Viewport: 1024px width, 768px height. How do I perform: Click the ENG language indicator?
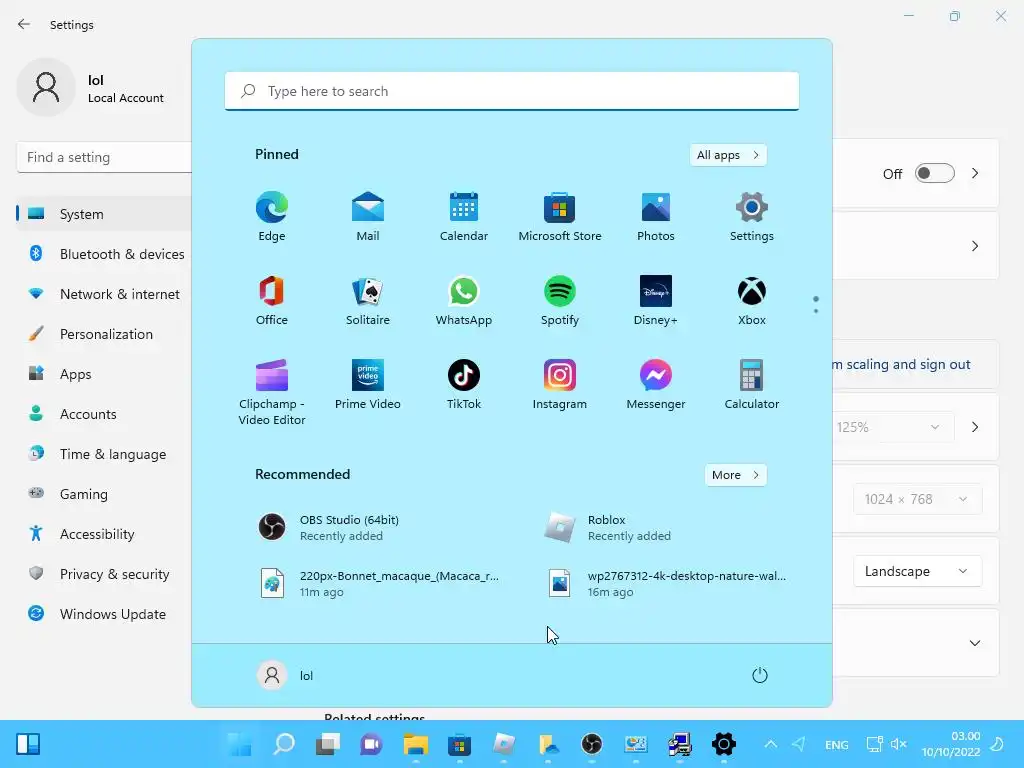point(837,744)
